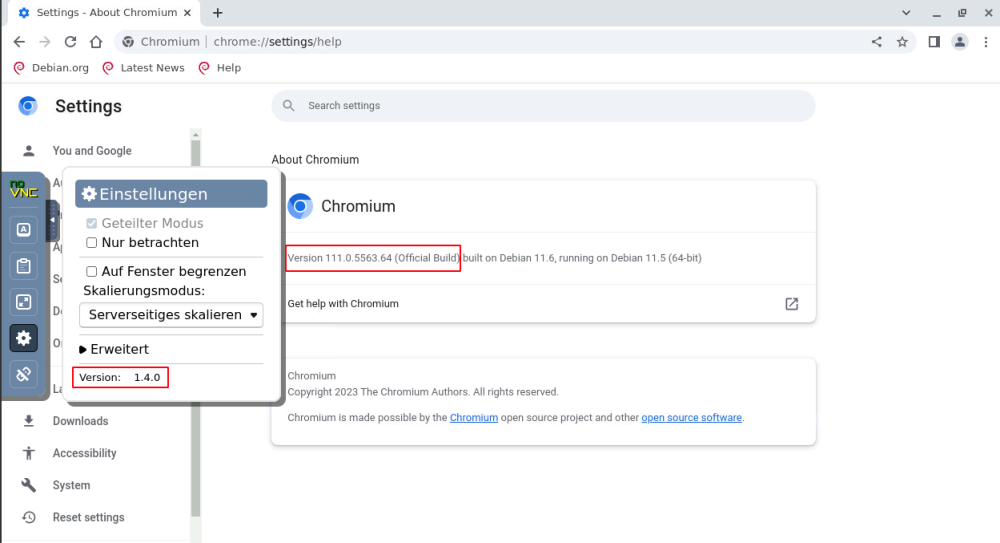The height and width of the screenshot is (543, 1000).
Task: Click the address bar URL
Action: point(277,41)
